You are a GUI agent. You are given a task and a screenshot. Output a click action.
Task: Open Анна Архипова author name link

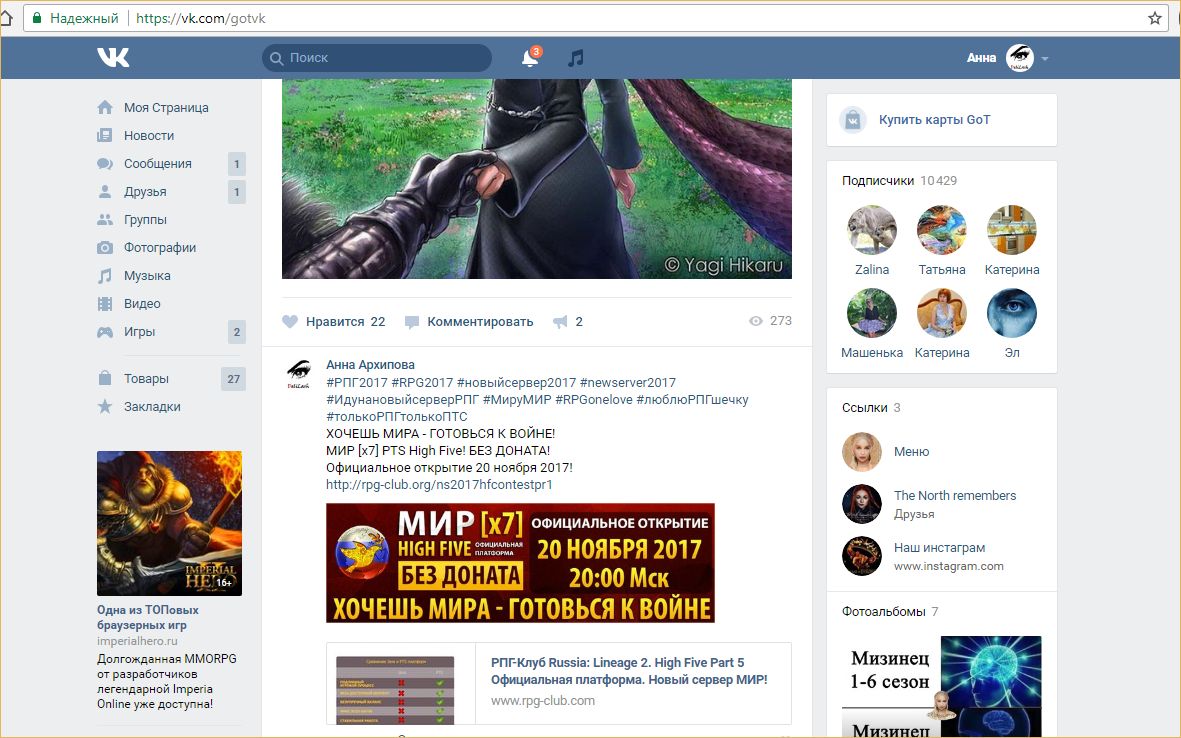tap(370, 364)
